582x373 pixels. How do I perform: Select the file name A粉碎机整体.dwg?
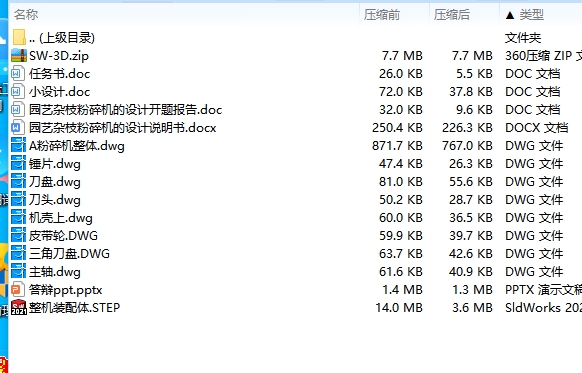(77, 146)
